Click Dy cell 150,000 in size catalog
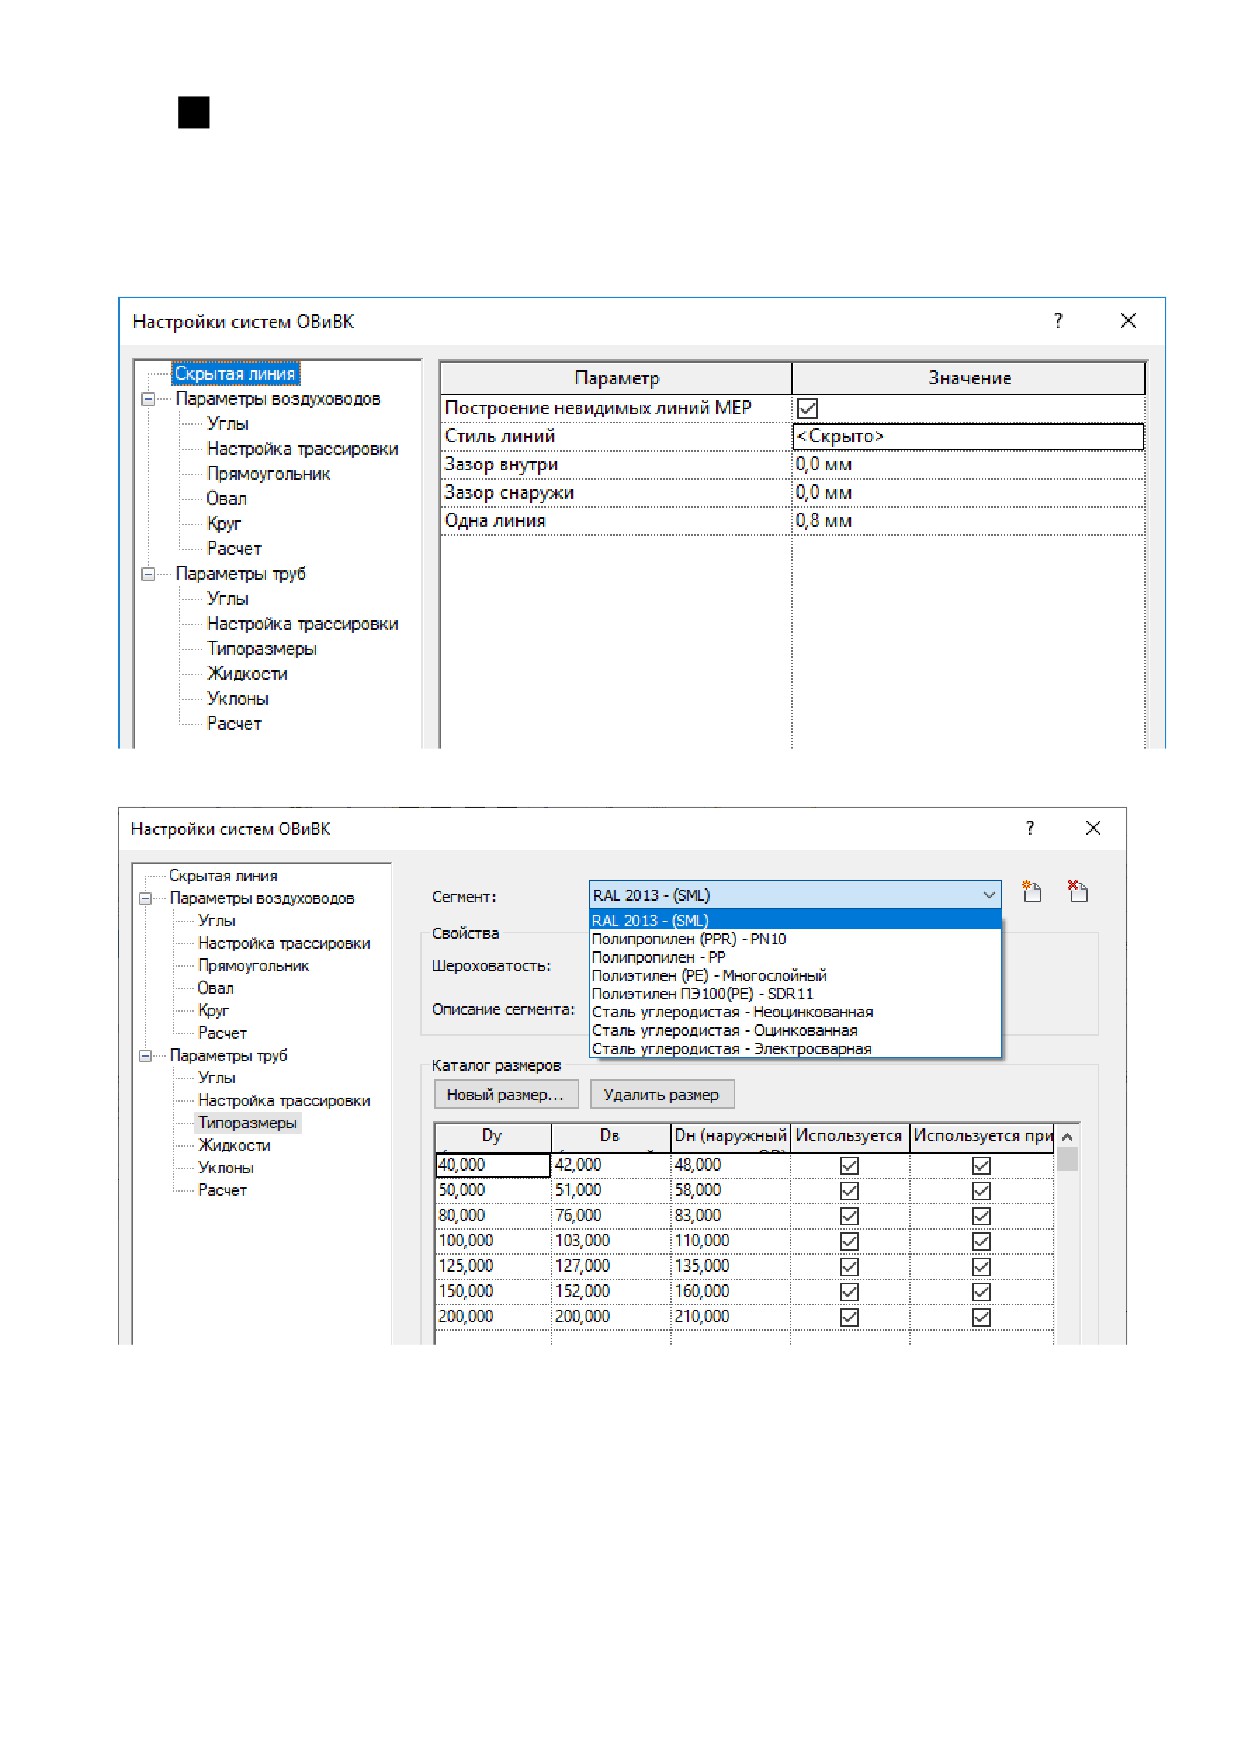This screenshot has height=1752, width=1239. pyautogui.click(x=493, y=1292)
